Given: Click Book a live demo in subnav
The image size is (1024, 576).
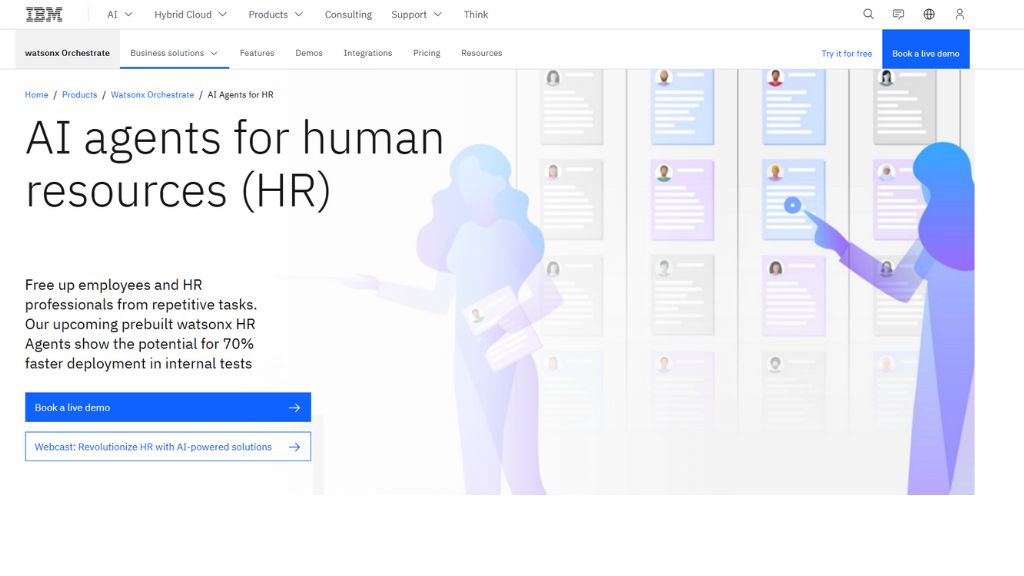Looking at the screenshot, I should point(925,49).
